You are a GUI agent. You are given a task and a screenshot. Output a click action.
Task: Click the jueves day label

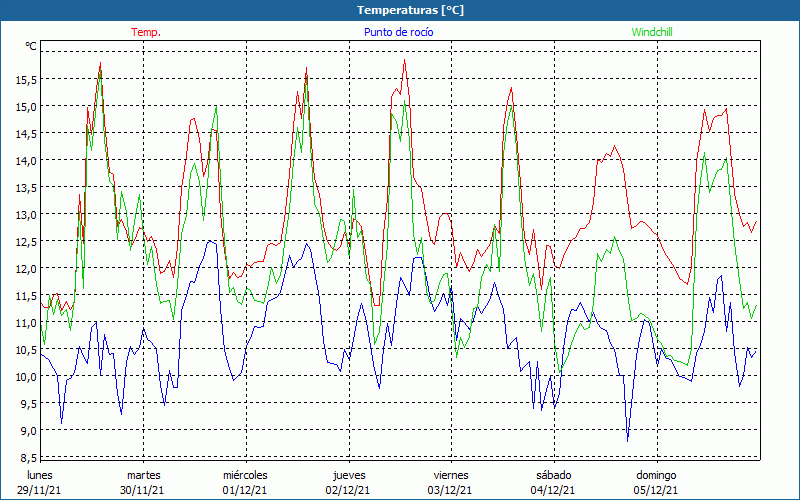tap(349, 475)
